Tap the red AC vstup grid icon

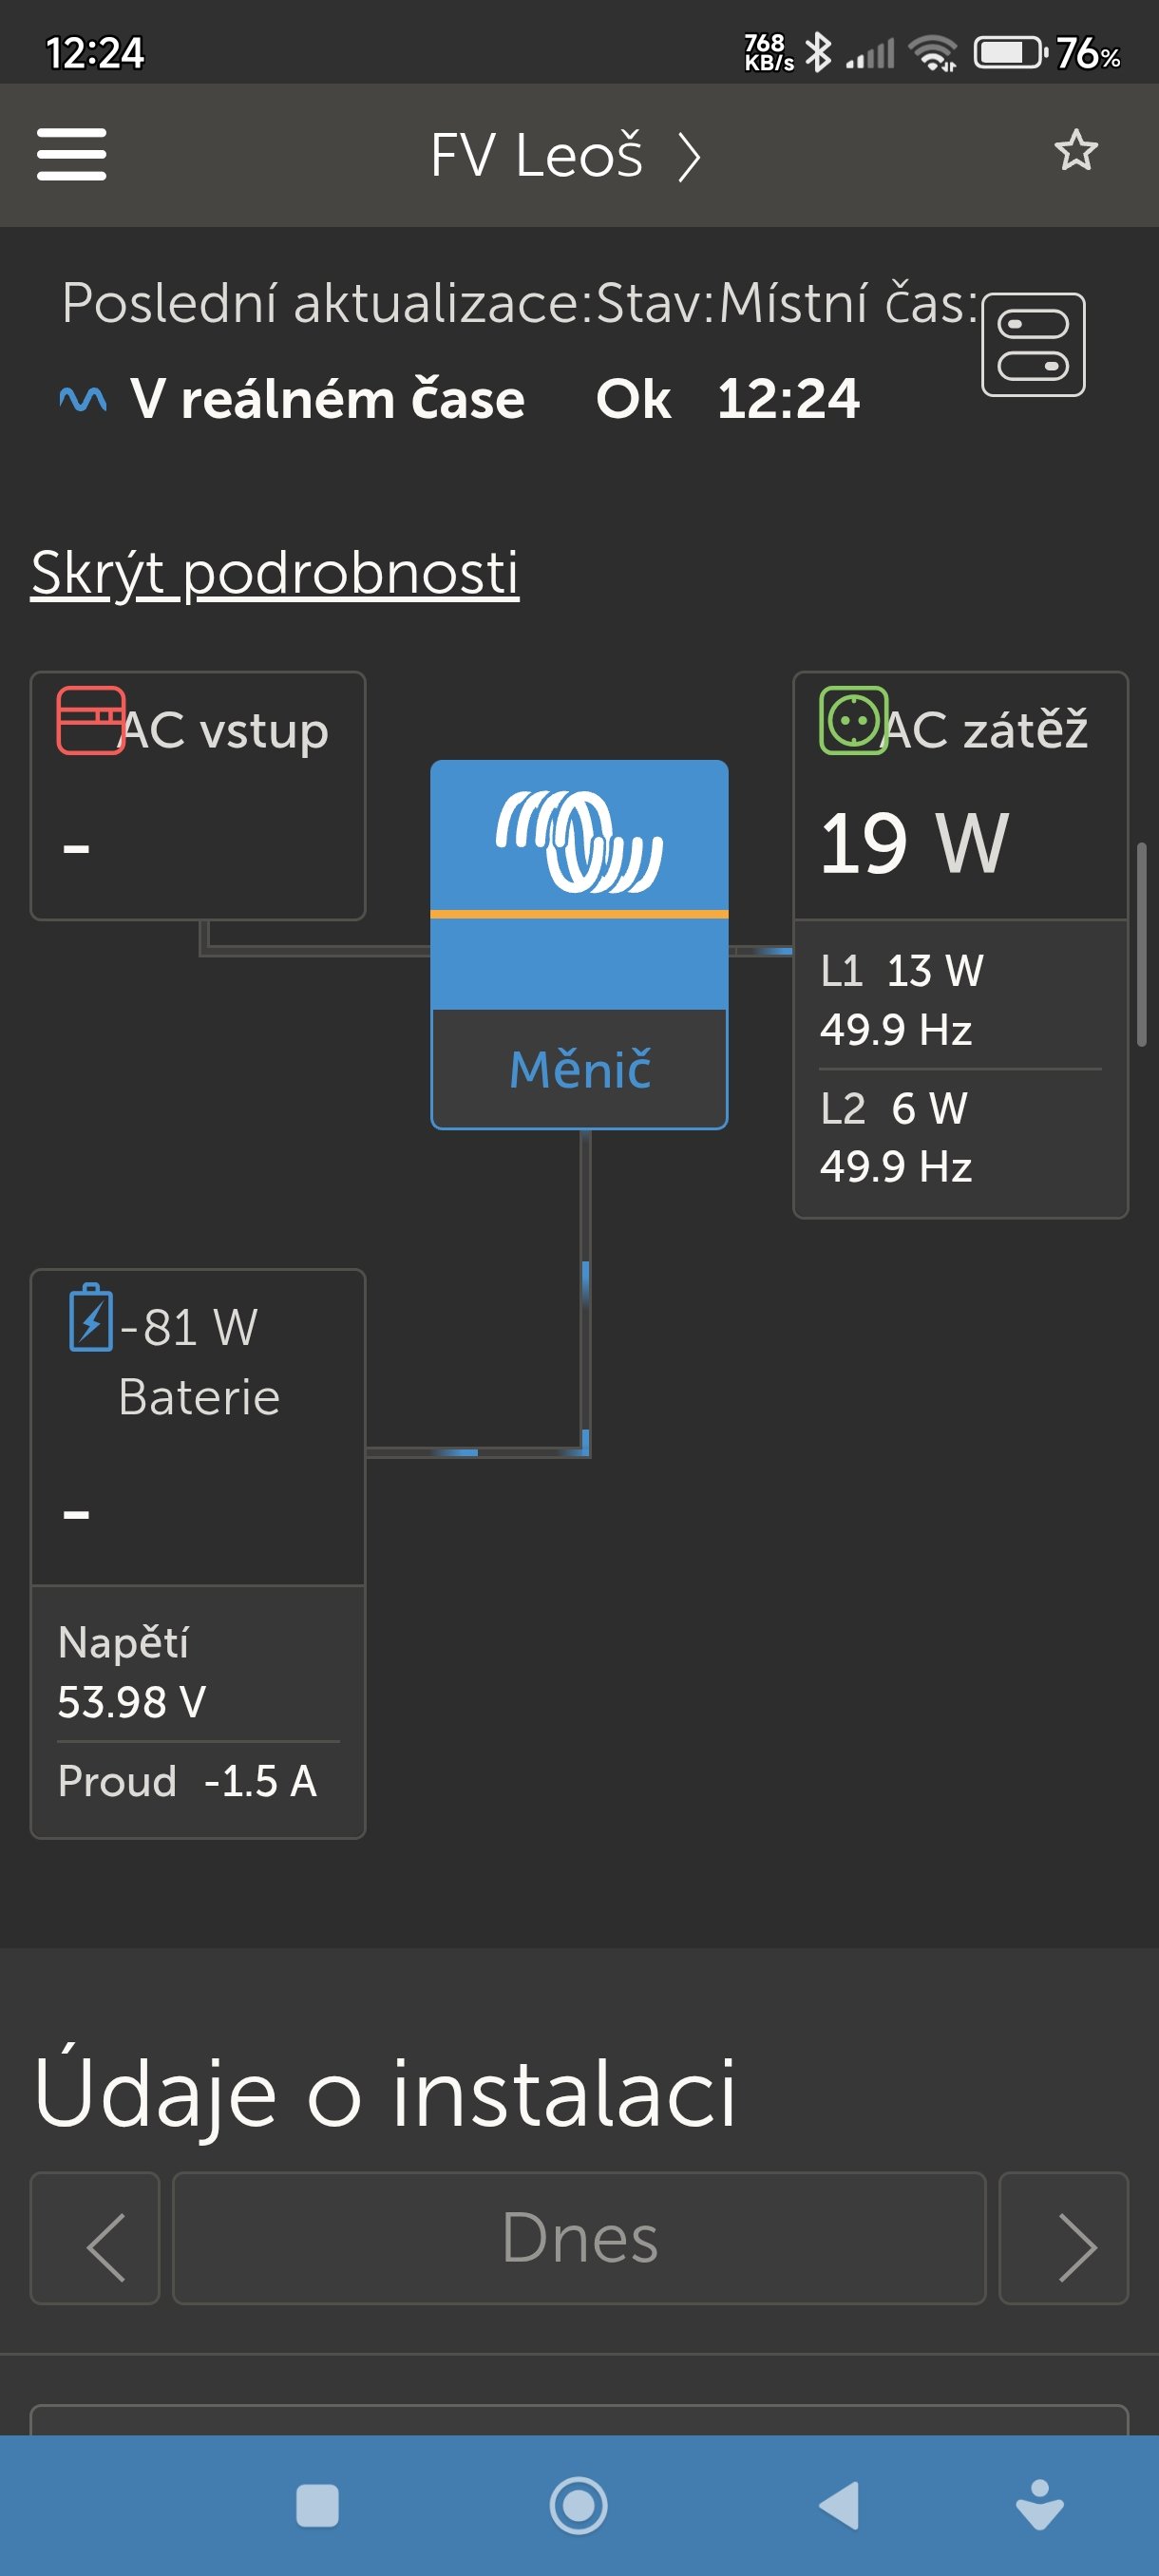90,720
